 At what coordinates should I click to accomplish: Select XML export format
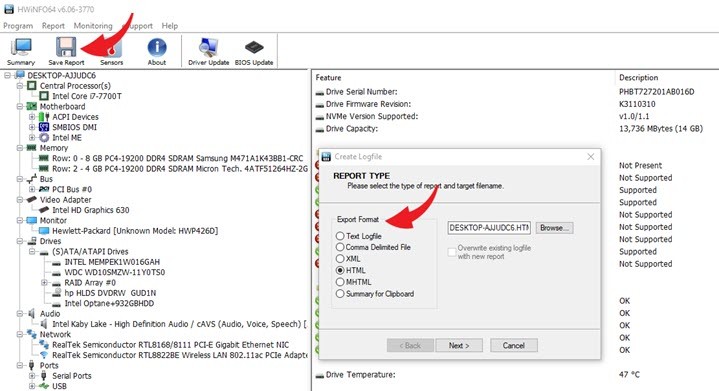point(340,259)
